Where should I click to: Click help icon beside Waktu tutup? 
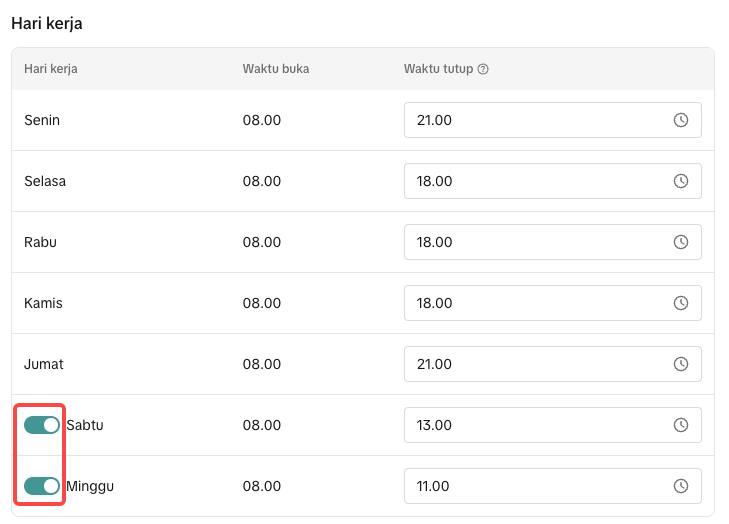pyautogui.click(x=483, y=69)
